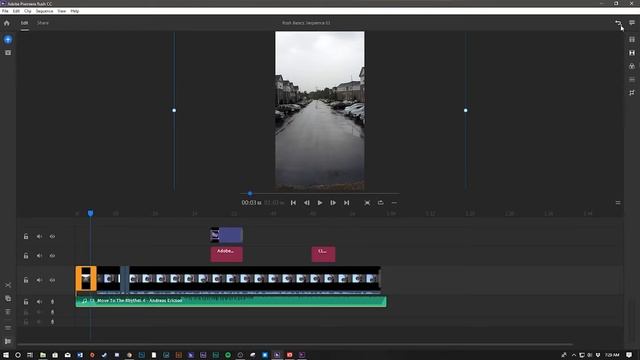
Task: Lock the music audio track
Action: tap(26, 302)
